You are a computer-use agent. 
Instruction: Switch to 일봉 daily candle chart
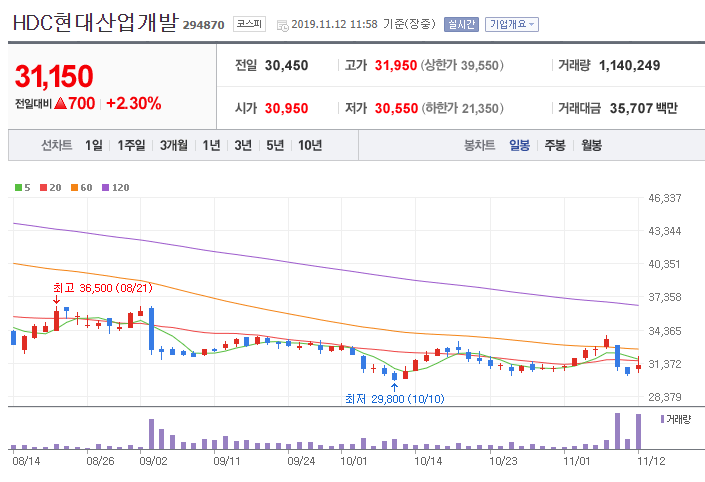coord(519,145)
